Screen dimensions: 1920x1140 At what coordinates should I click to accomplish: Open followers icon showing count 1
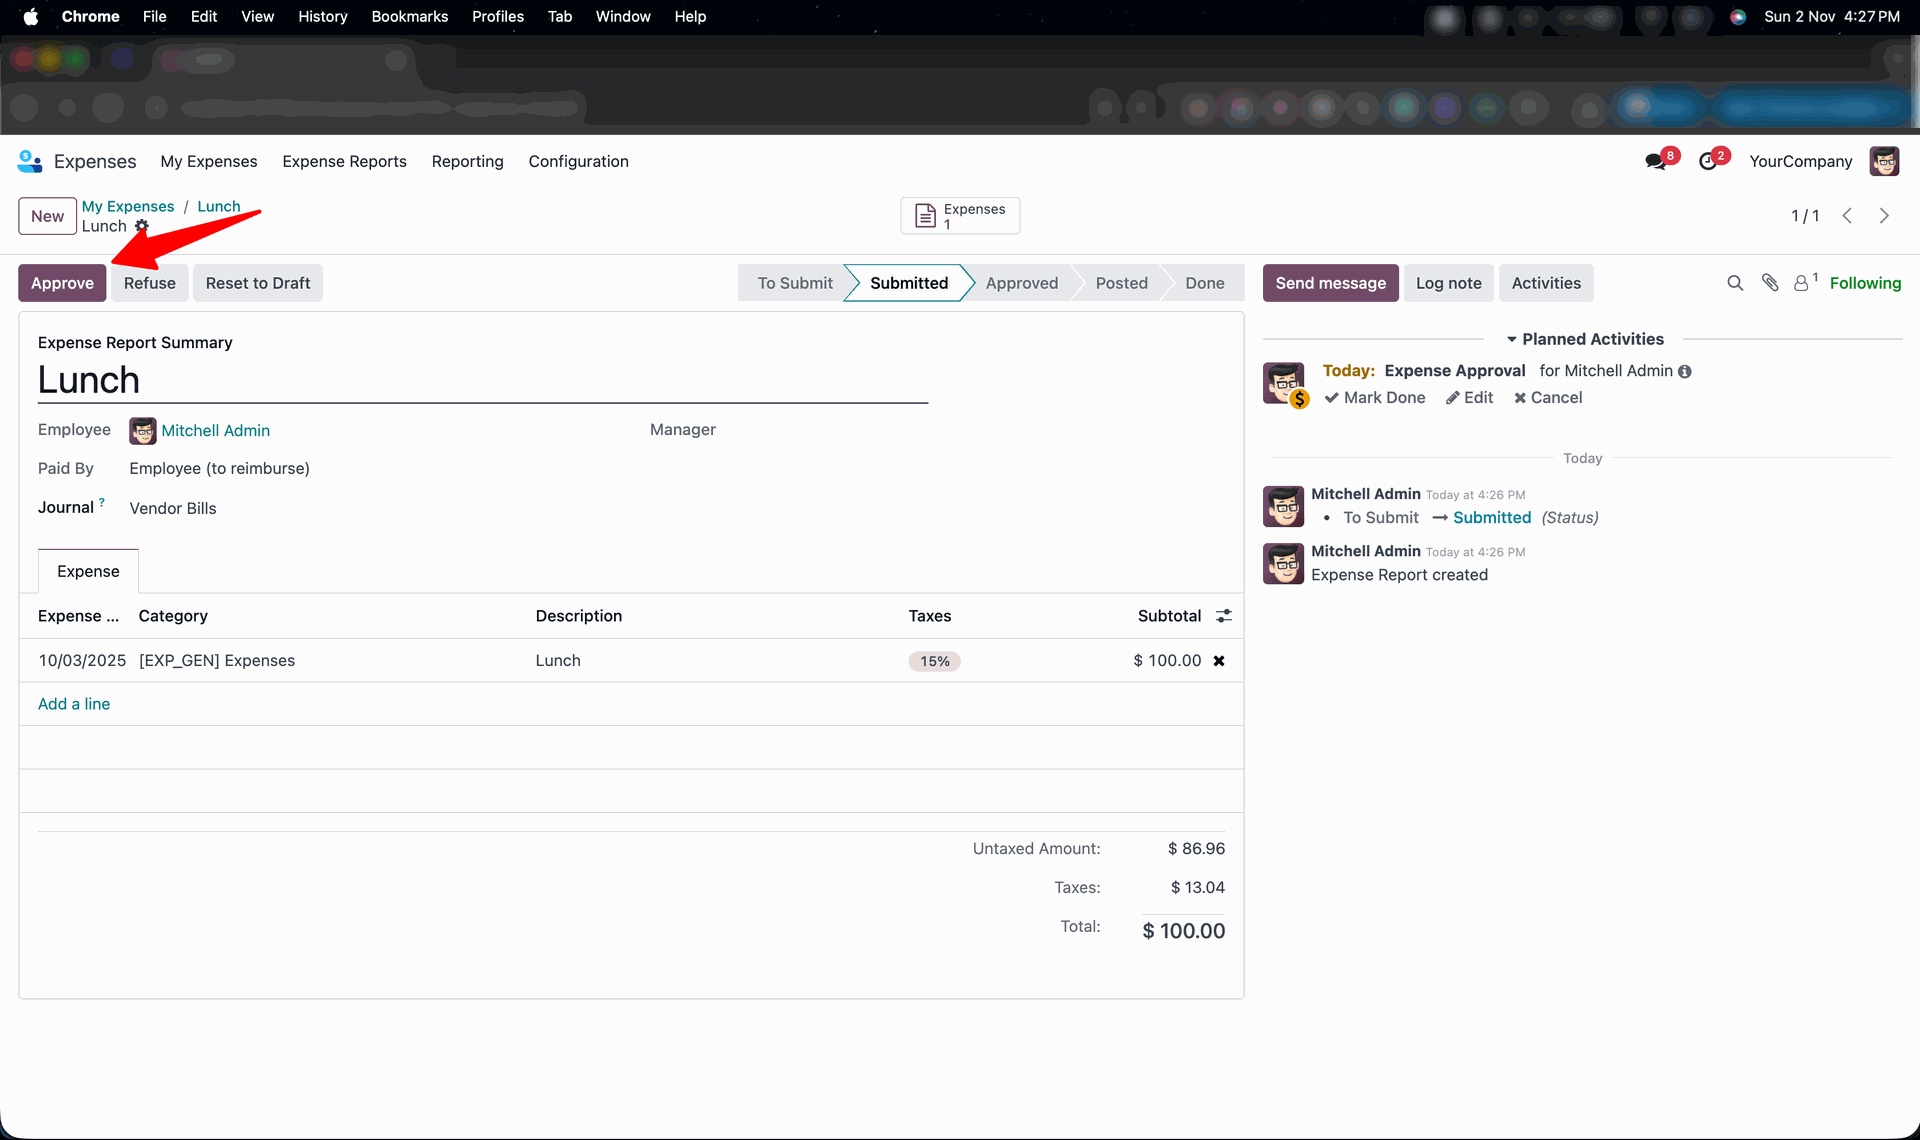click(1803, 283)
